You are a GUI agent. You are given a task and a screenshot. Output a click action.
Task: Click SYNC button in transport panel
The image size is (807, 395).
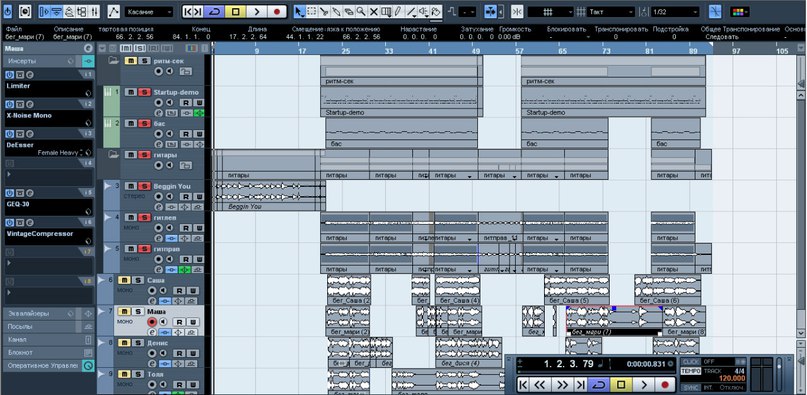coord(691,387)
